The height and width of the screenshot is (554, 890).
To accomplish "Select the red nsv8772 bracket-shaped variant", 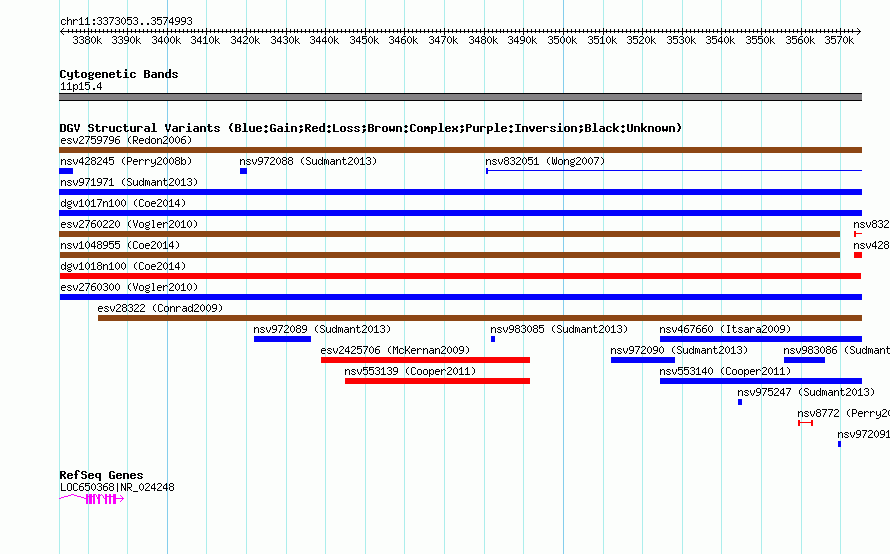I will (805, 423).
